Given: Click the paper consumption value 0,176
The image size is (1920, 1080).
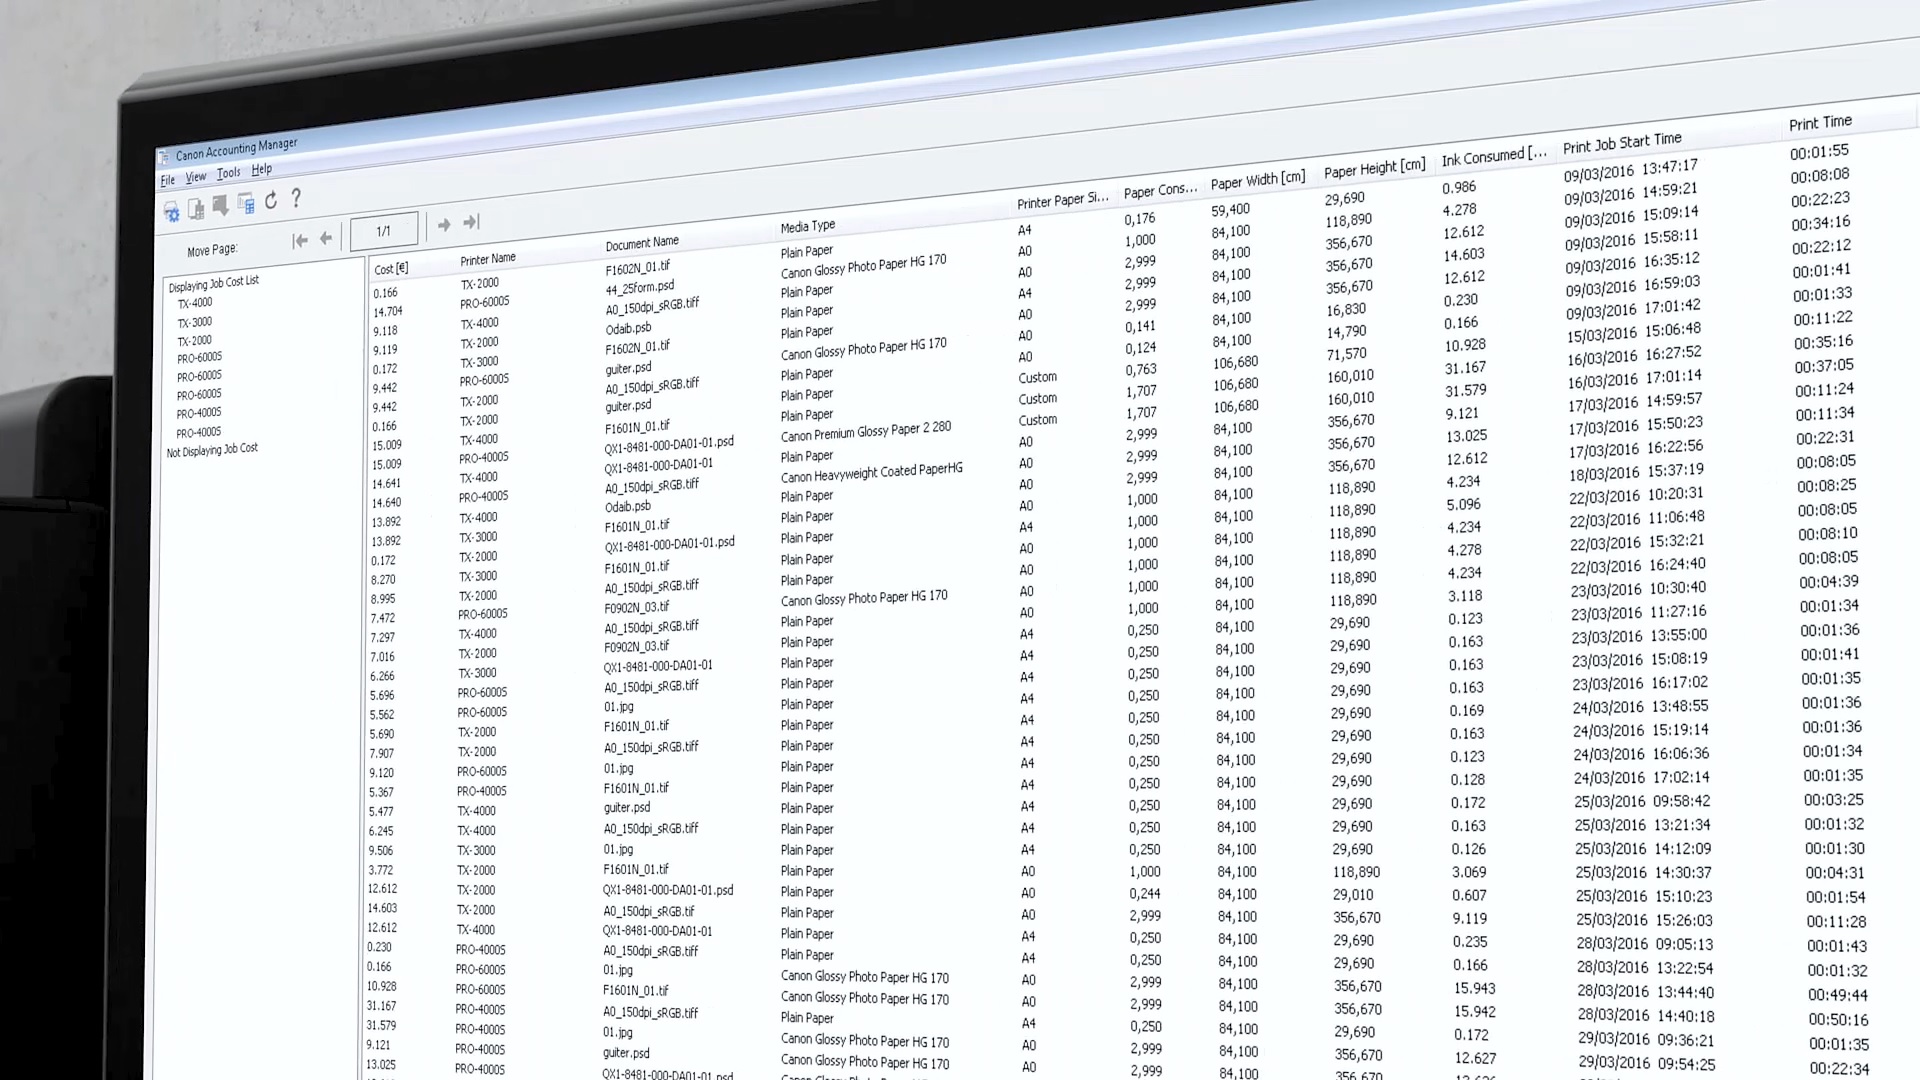Looking at the screenshot, I should tap(1140, 218).
